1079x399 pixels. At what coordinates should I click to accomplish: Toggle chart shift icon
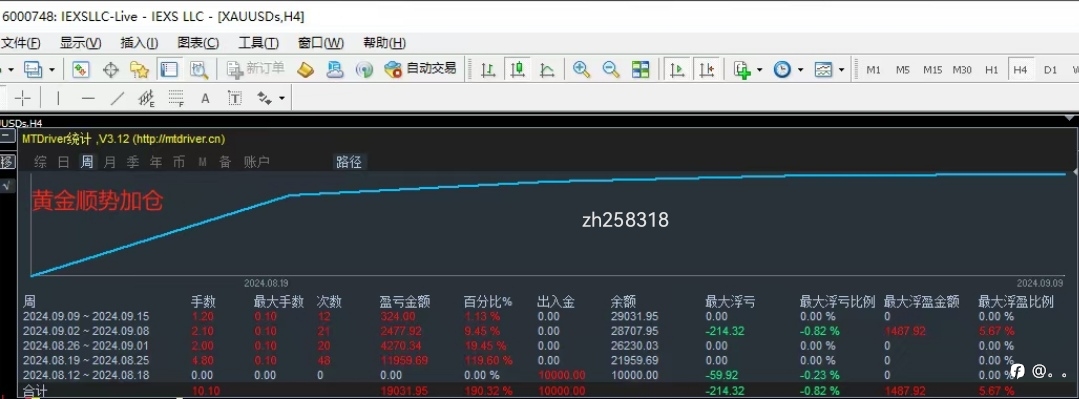click(706, 69)
